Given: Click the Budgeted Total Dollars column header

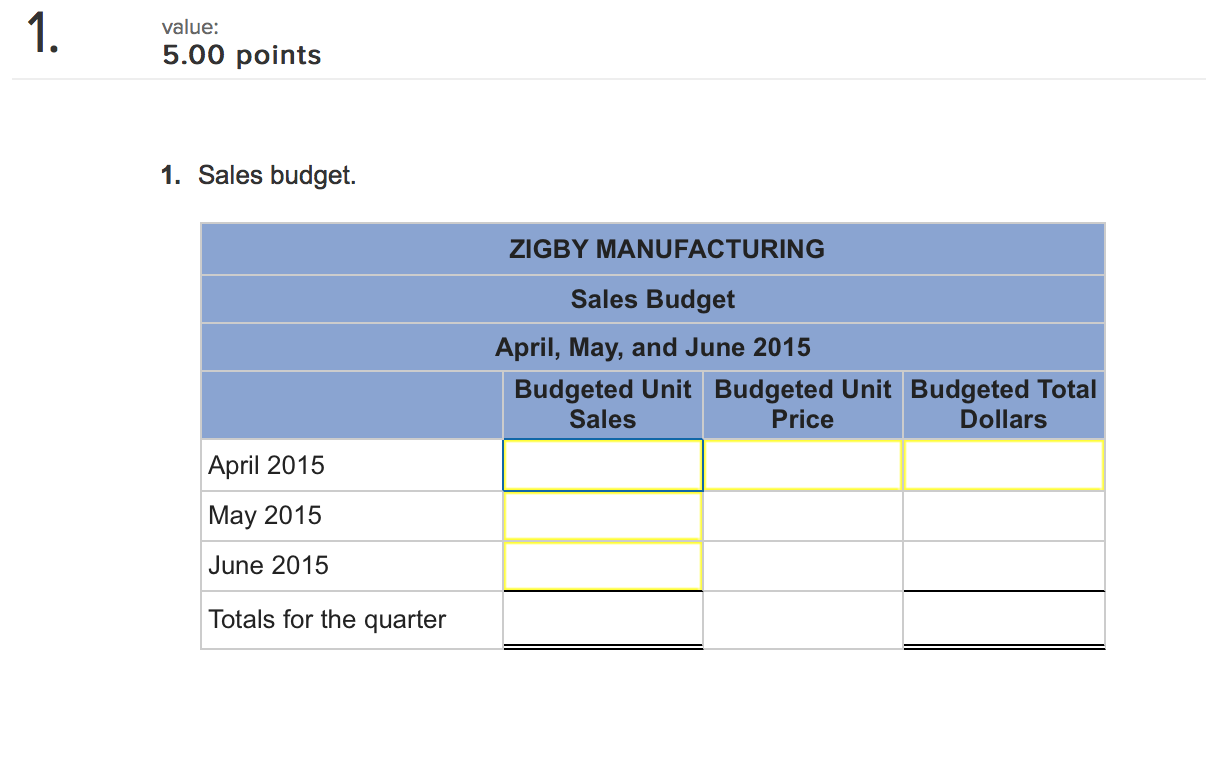Looking at the screenshot, I should 1003,404.
